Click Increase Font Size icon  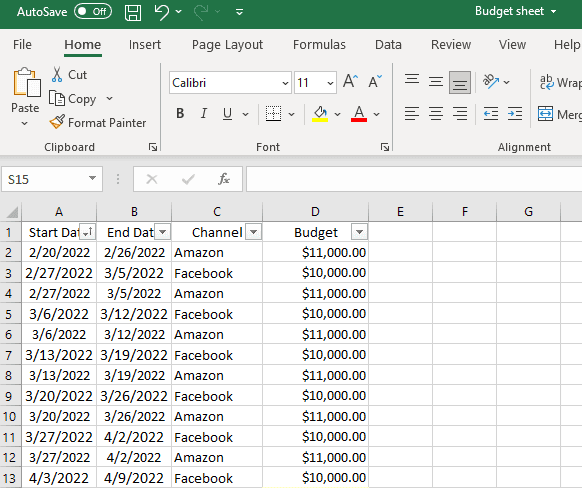(x=350, y=81)
